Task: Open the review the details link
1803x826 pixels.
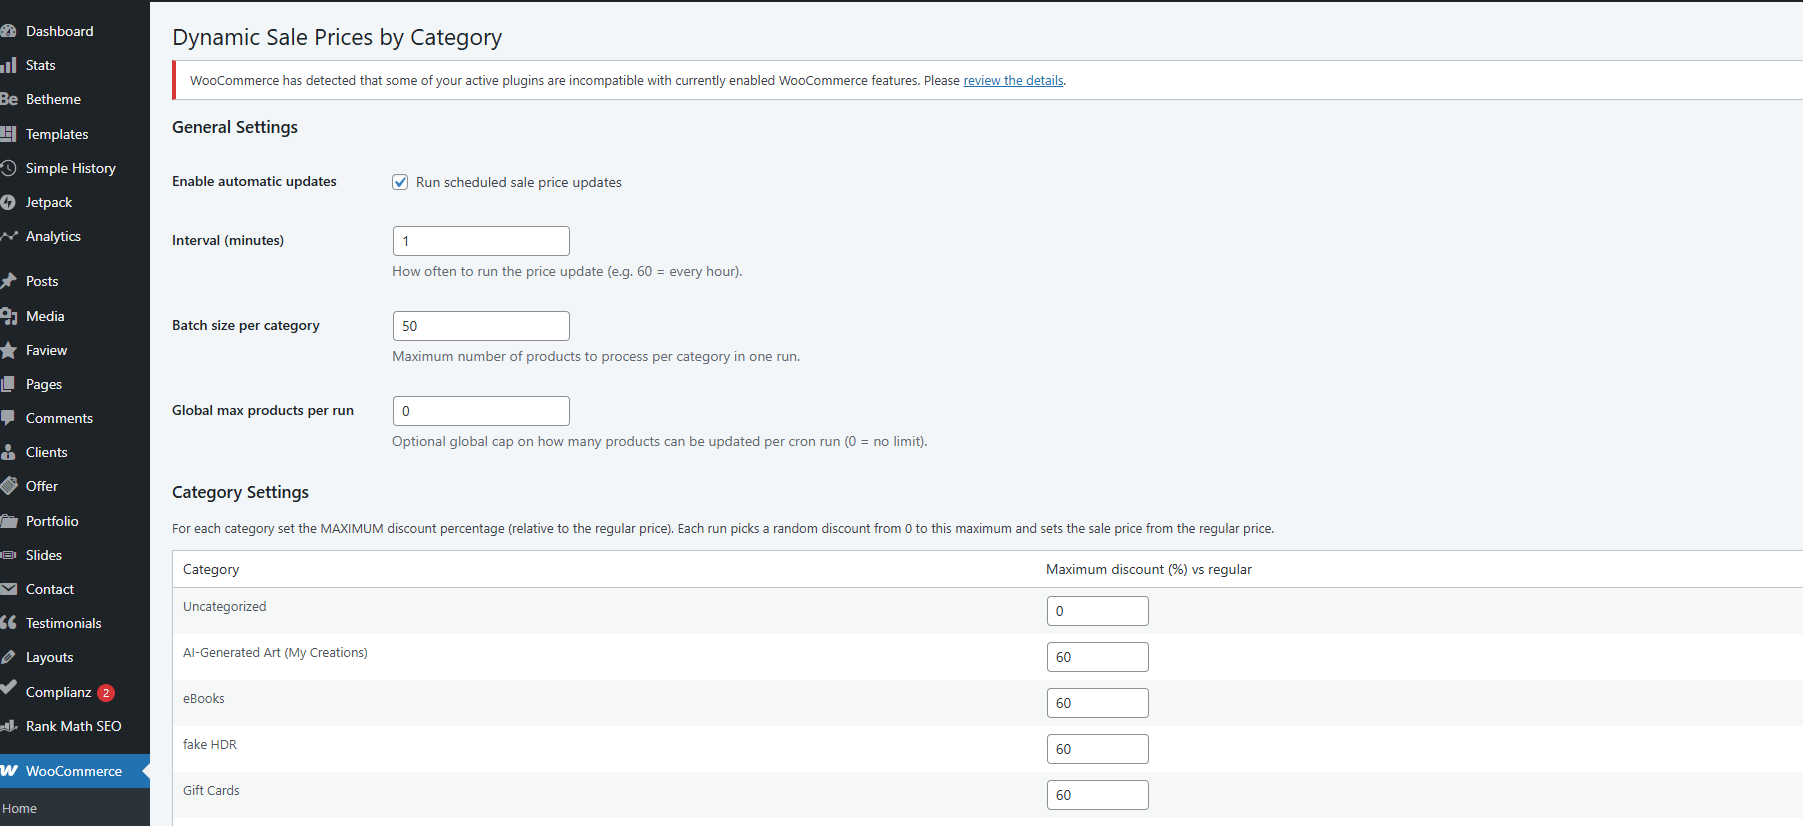Action: click(1013, 81)
